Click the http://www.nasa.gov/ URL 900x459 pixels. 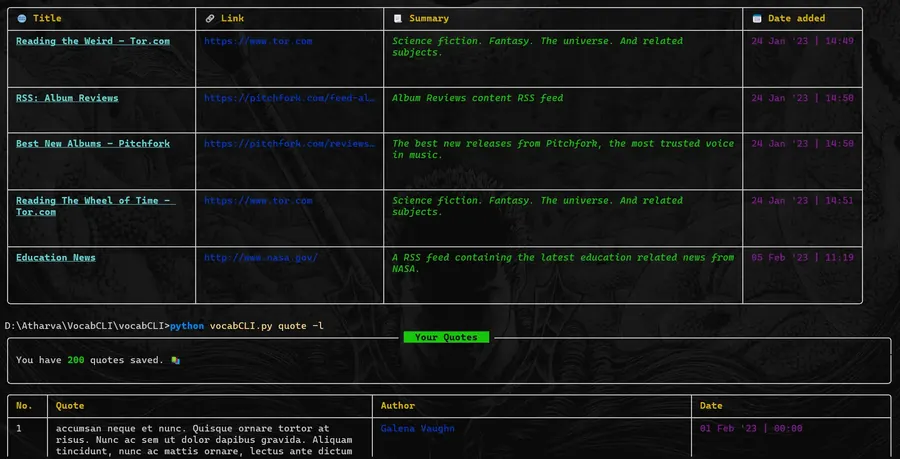tap(261, 258)
